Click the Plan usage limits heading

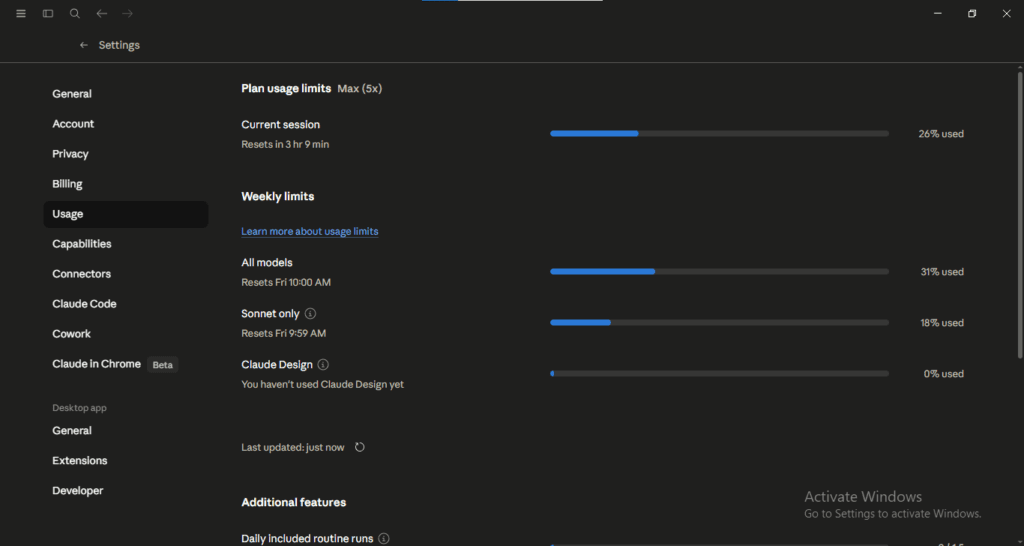[x=286, y=89]
